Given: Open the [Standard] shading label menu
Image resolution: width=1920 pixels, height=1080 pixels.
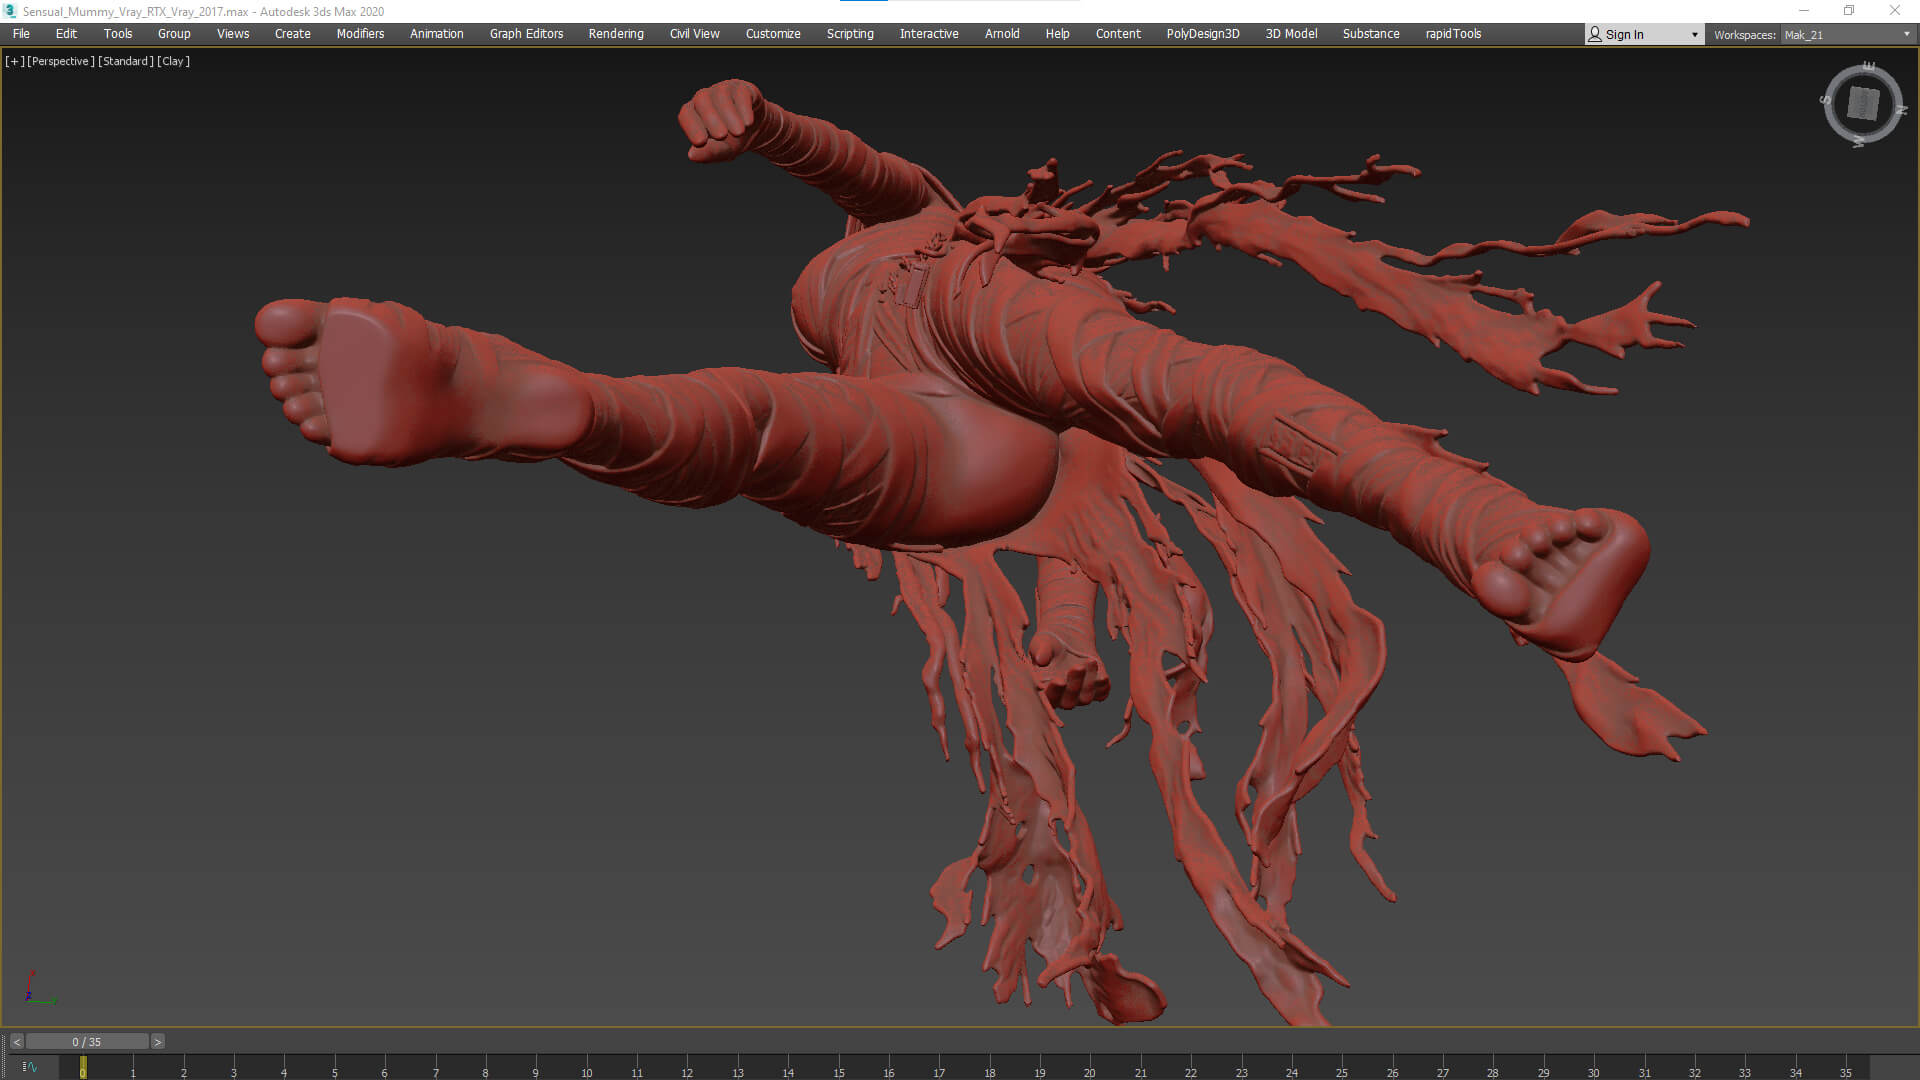Looking at the screenshot, I should click(126, 61).
